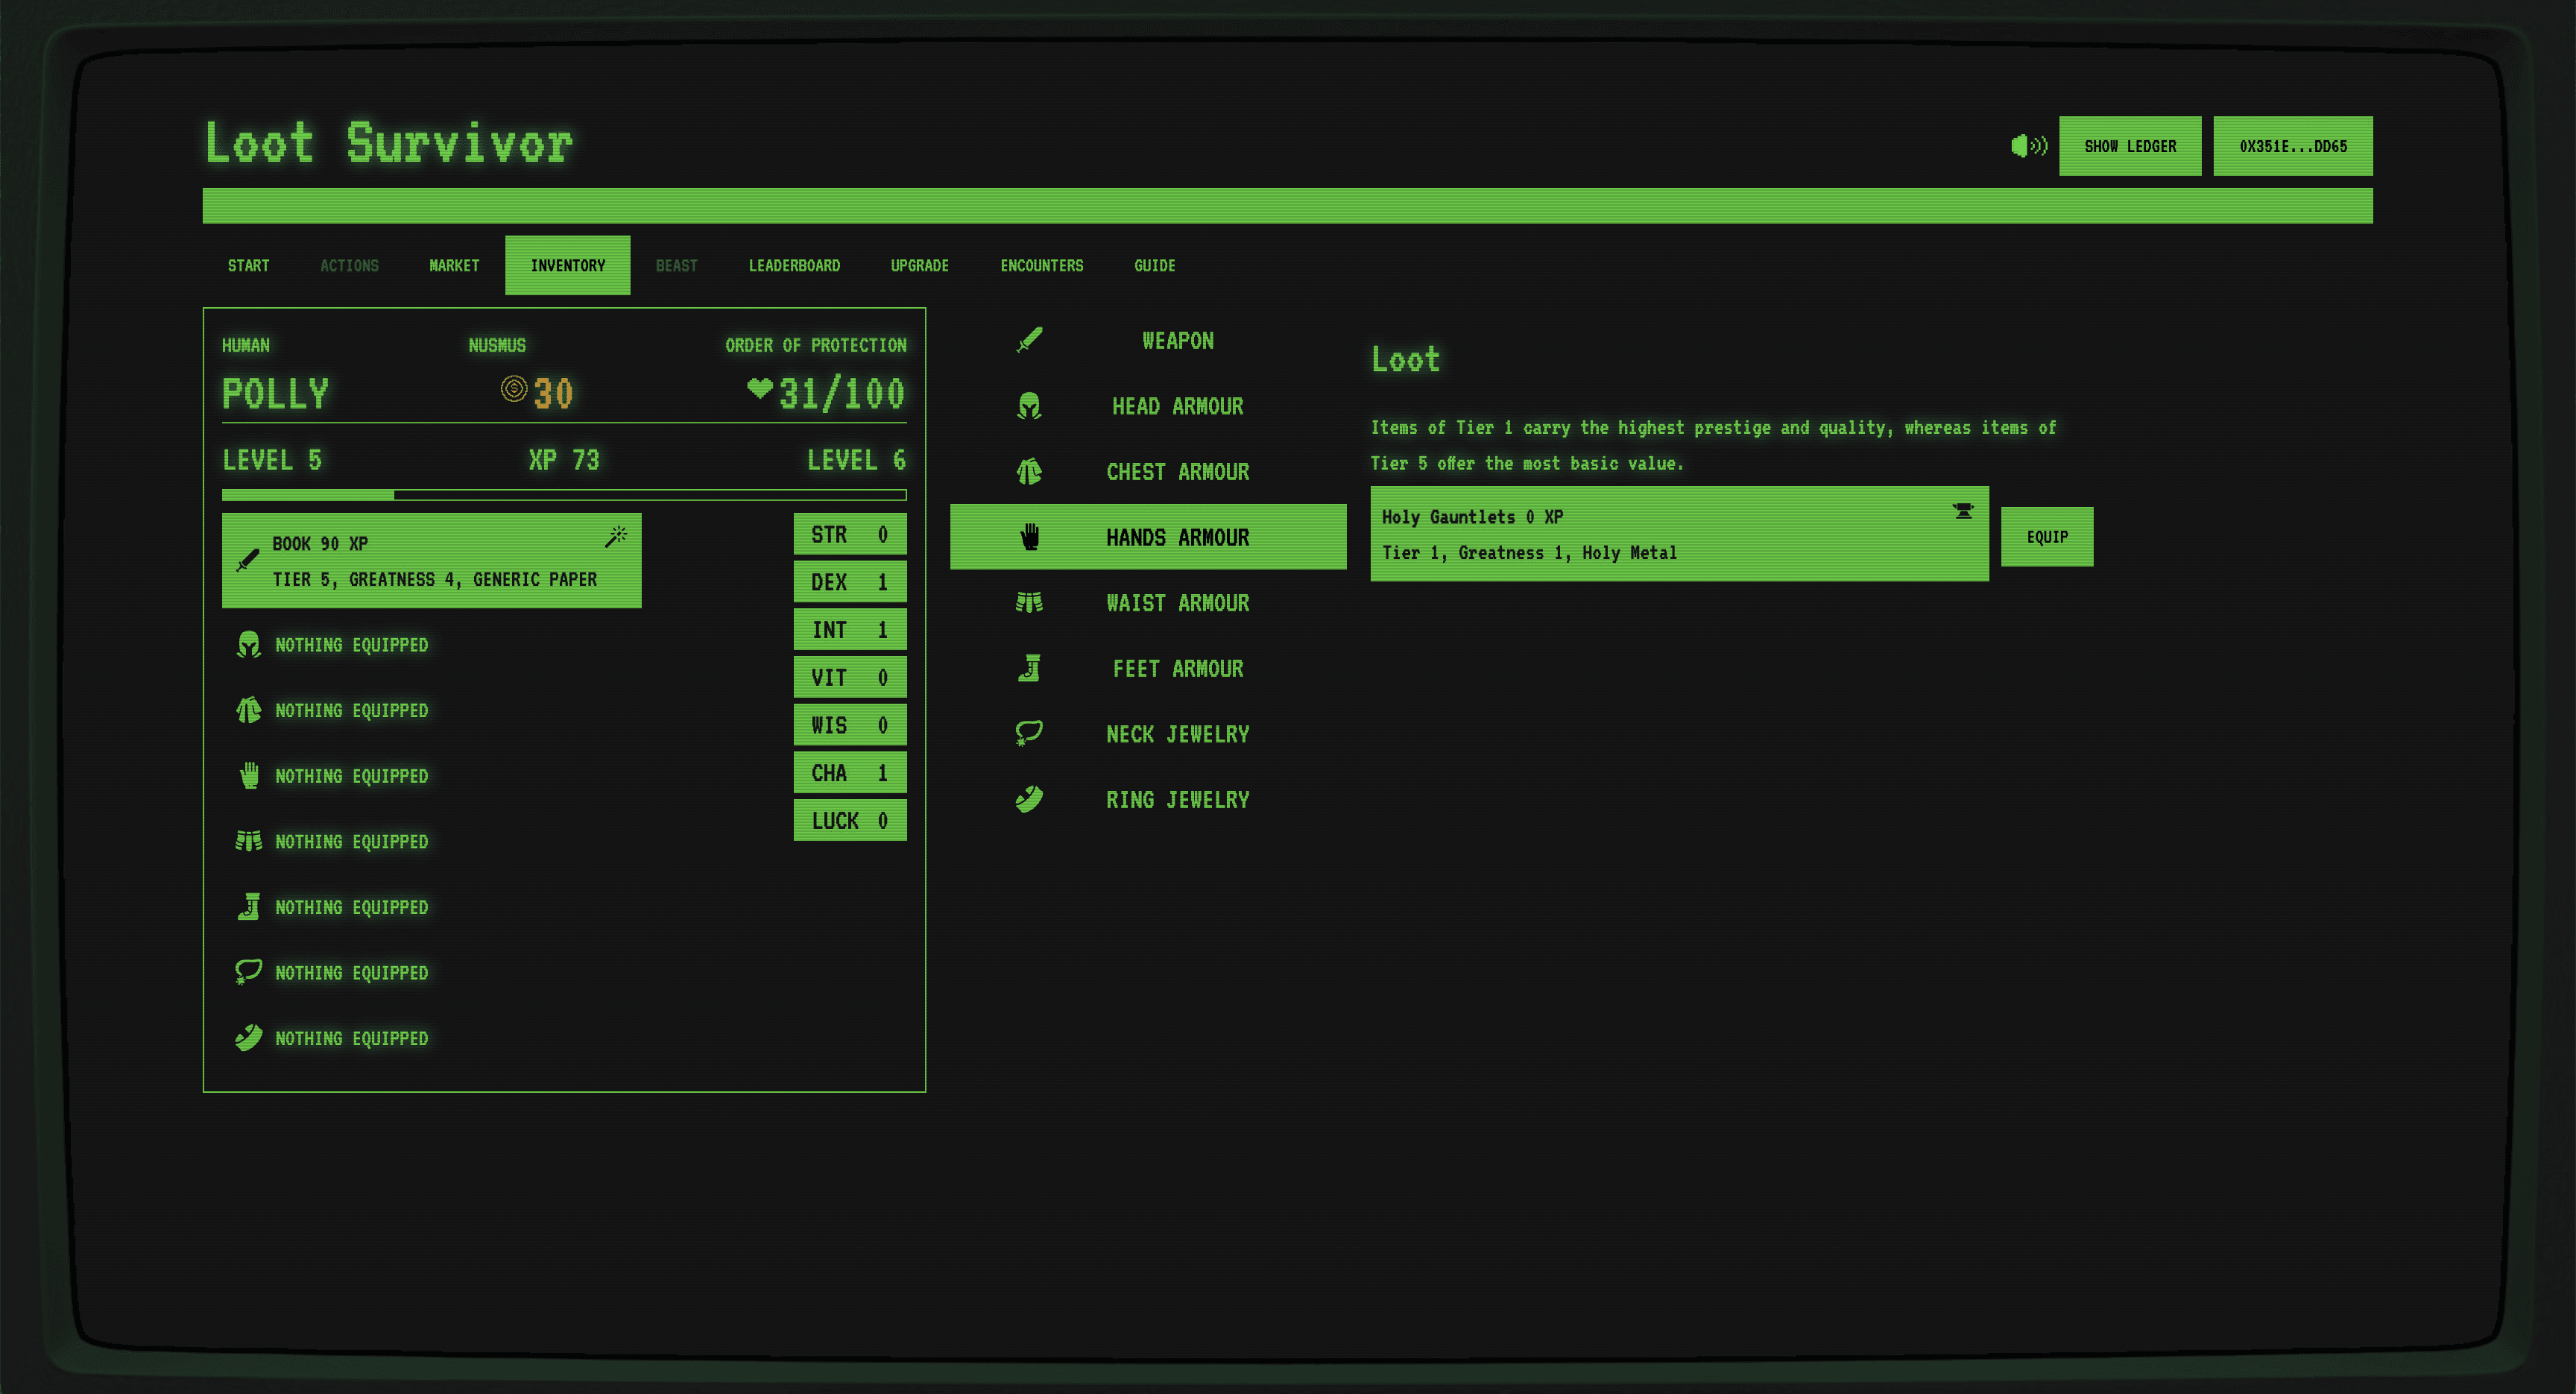Open the Leaderboard tab
Image resolution: width=2576 pixels, height=1394 pixels.
(x=794, y=265)
